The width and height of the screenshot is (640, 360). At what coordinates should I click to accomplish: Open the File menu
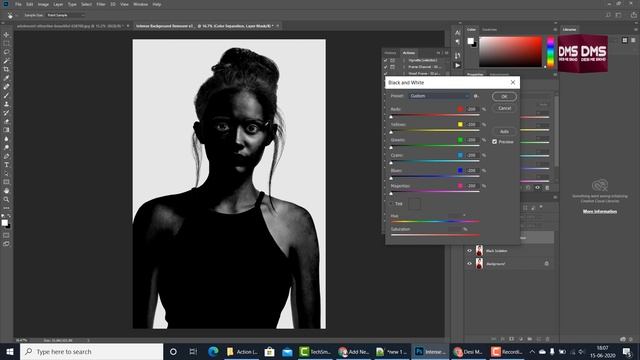(18, 4)
